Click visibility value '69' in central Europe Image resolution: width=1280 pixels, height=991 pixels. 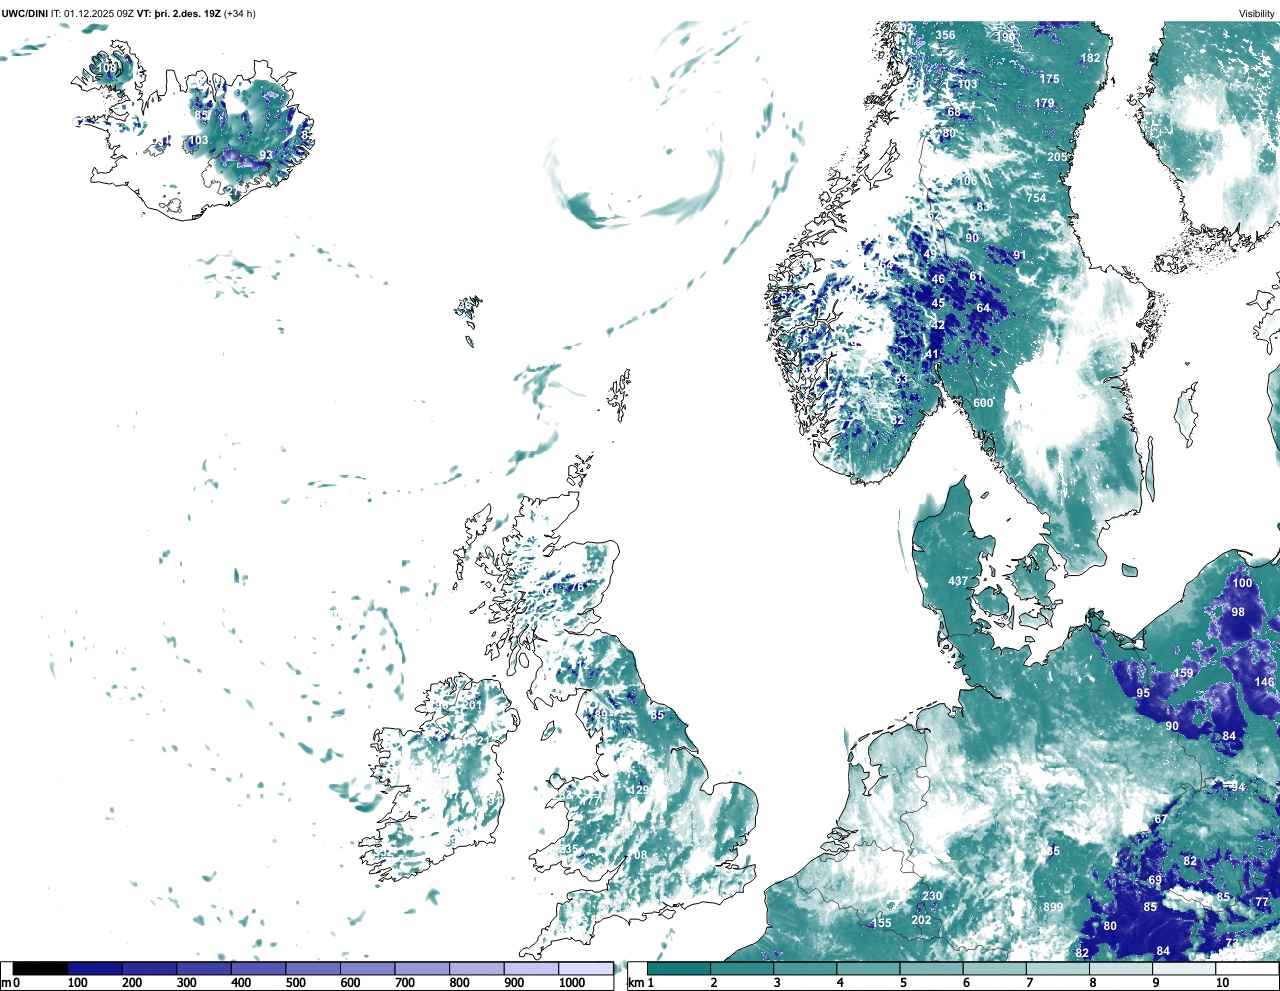(1155, 881)
